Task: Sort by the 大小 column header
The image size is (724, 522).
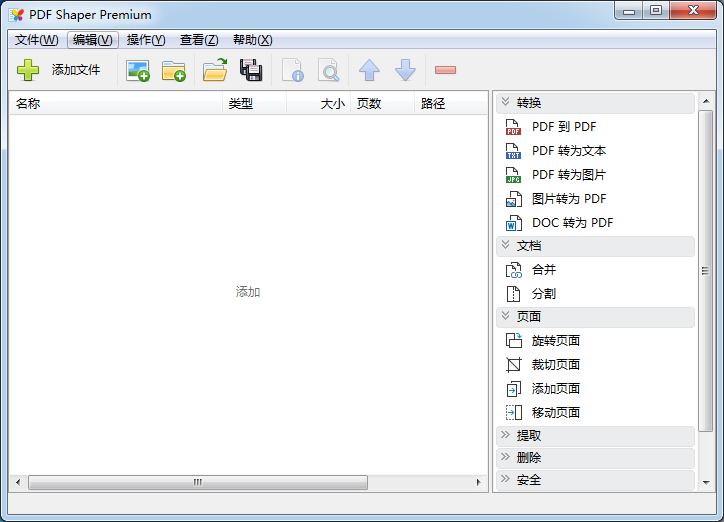Action: coord(319,103)
